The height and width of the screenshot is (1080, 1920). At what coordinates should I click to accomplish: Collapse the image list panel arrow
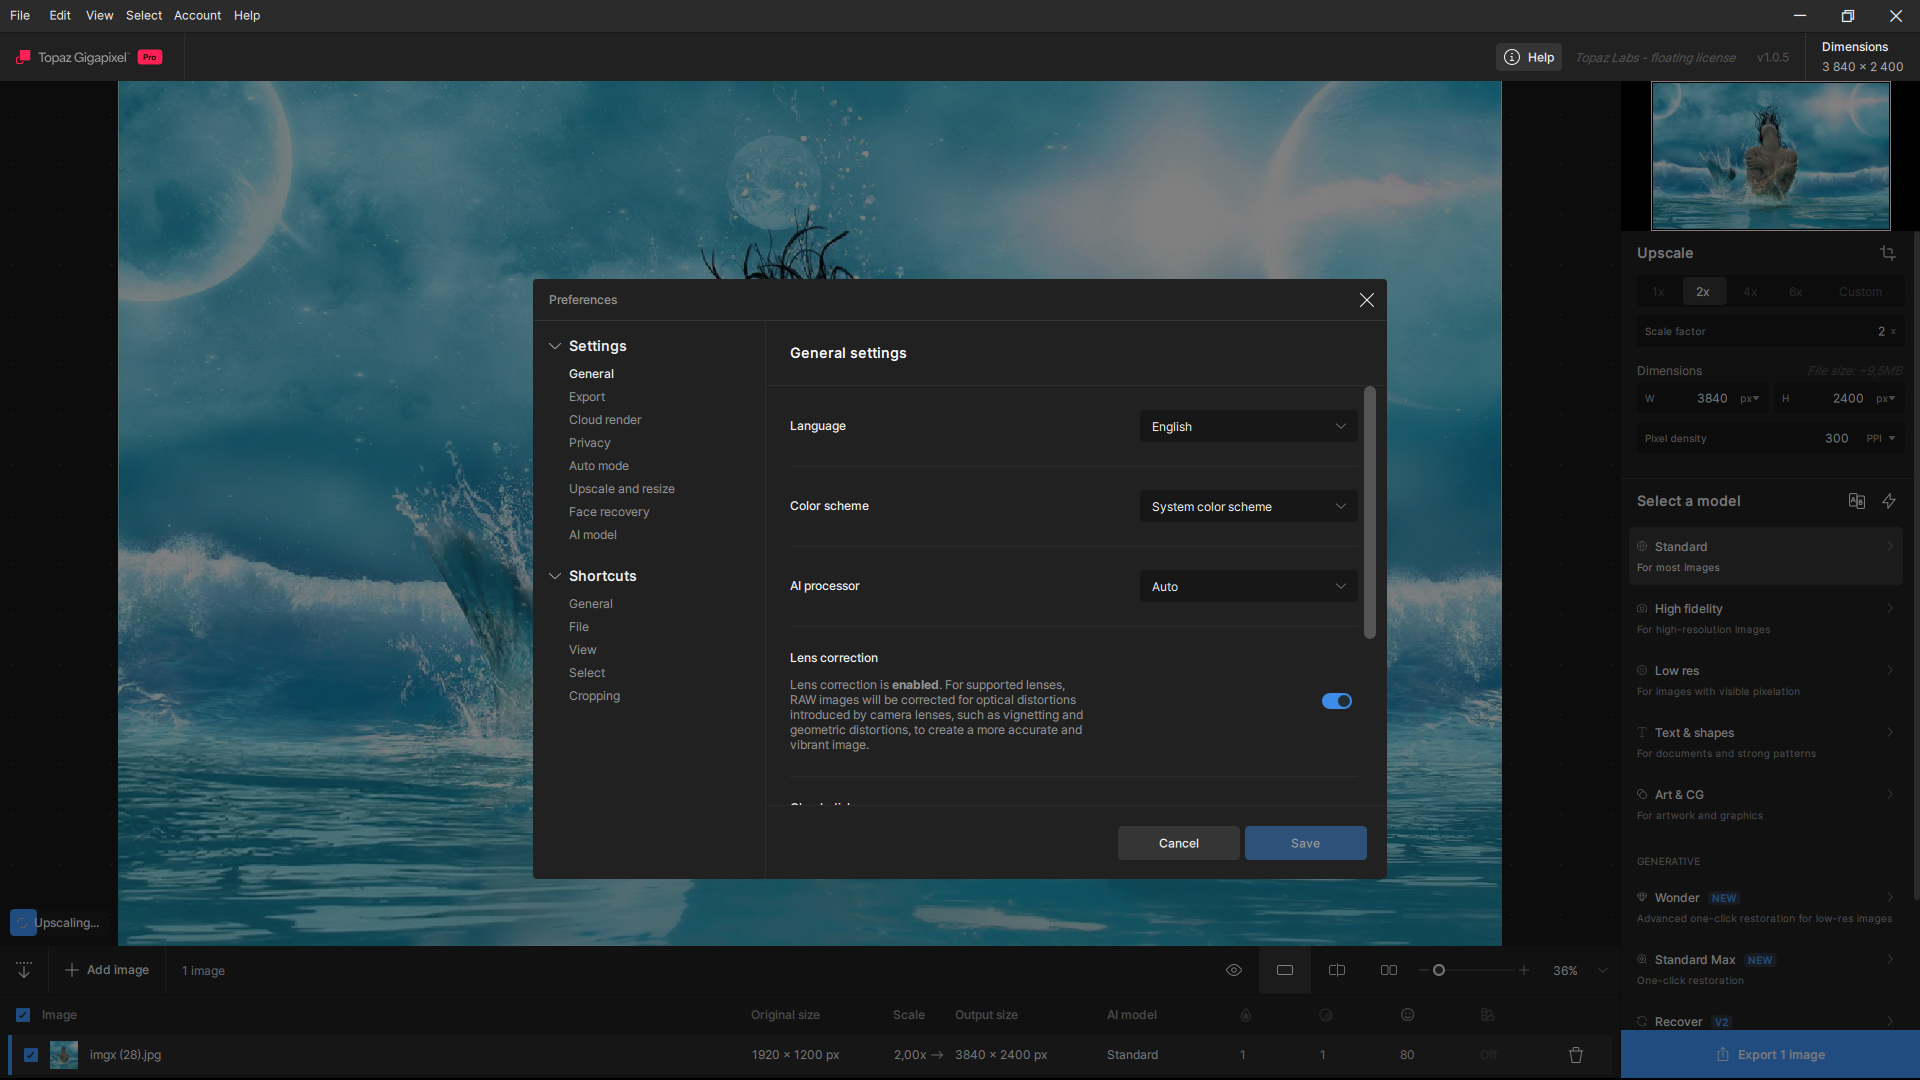(24, 970)
